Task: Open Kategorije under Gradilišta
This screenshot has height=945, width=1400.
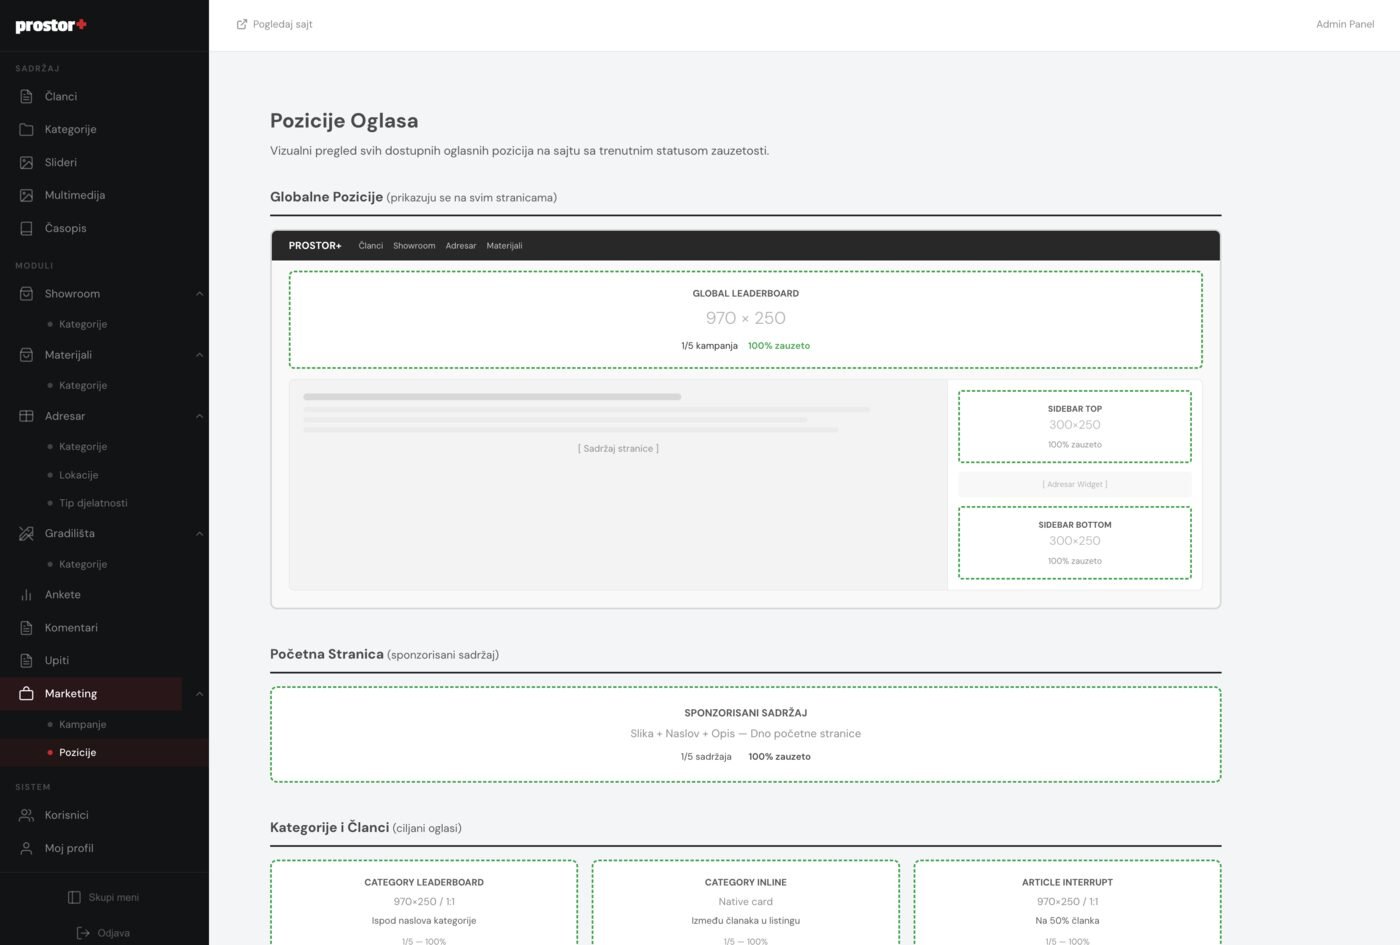Action: (x=83, y=564)
